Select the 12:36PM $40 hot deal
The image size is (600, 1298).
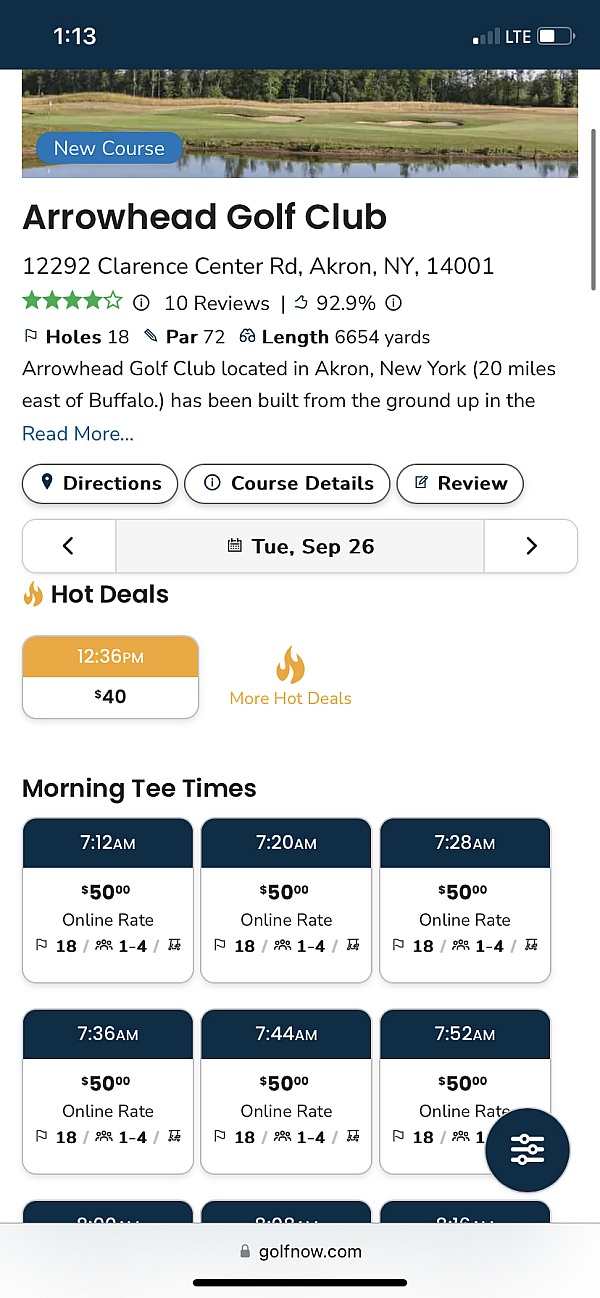click(x=110, y=677)
